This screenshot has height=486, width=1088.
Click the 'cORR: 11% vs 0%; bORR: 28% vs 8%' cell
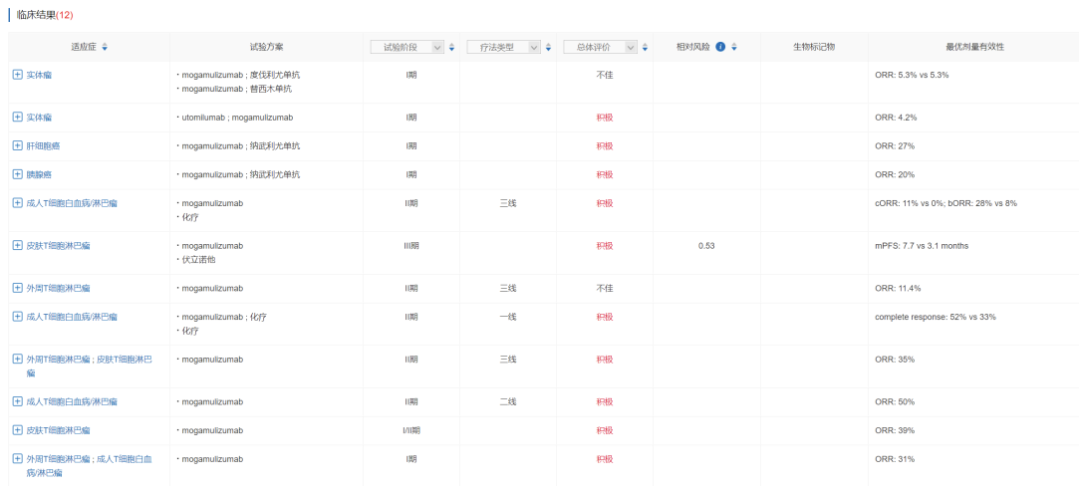(x=946, y=203)
